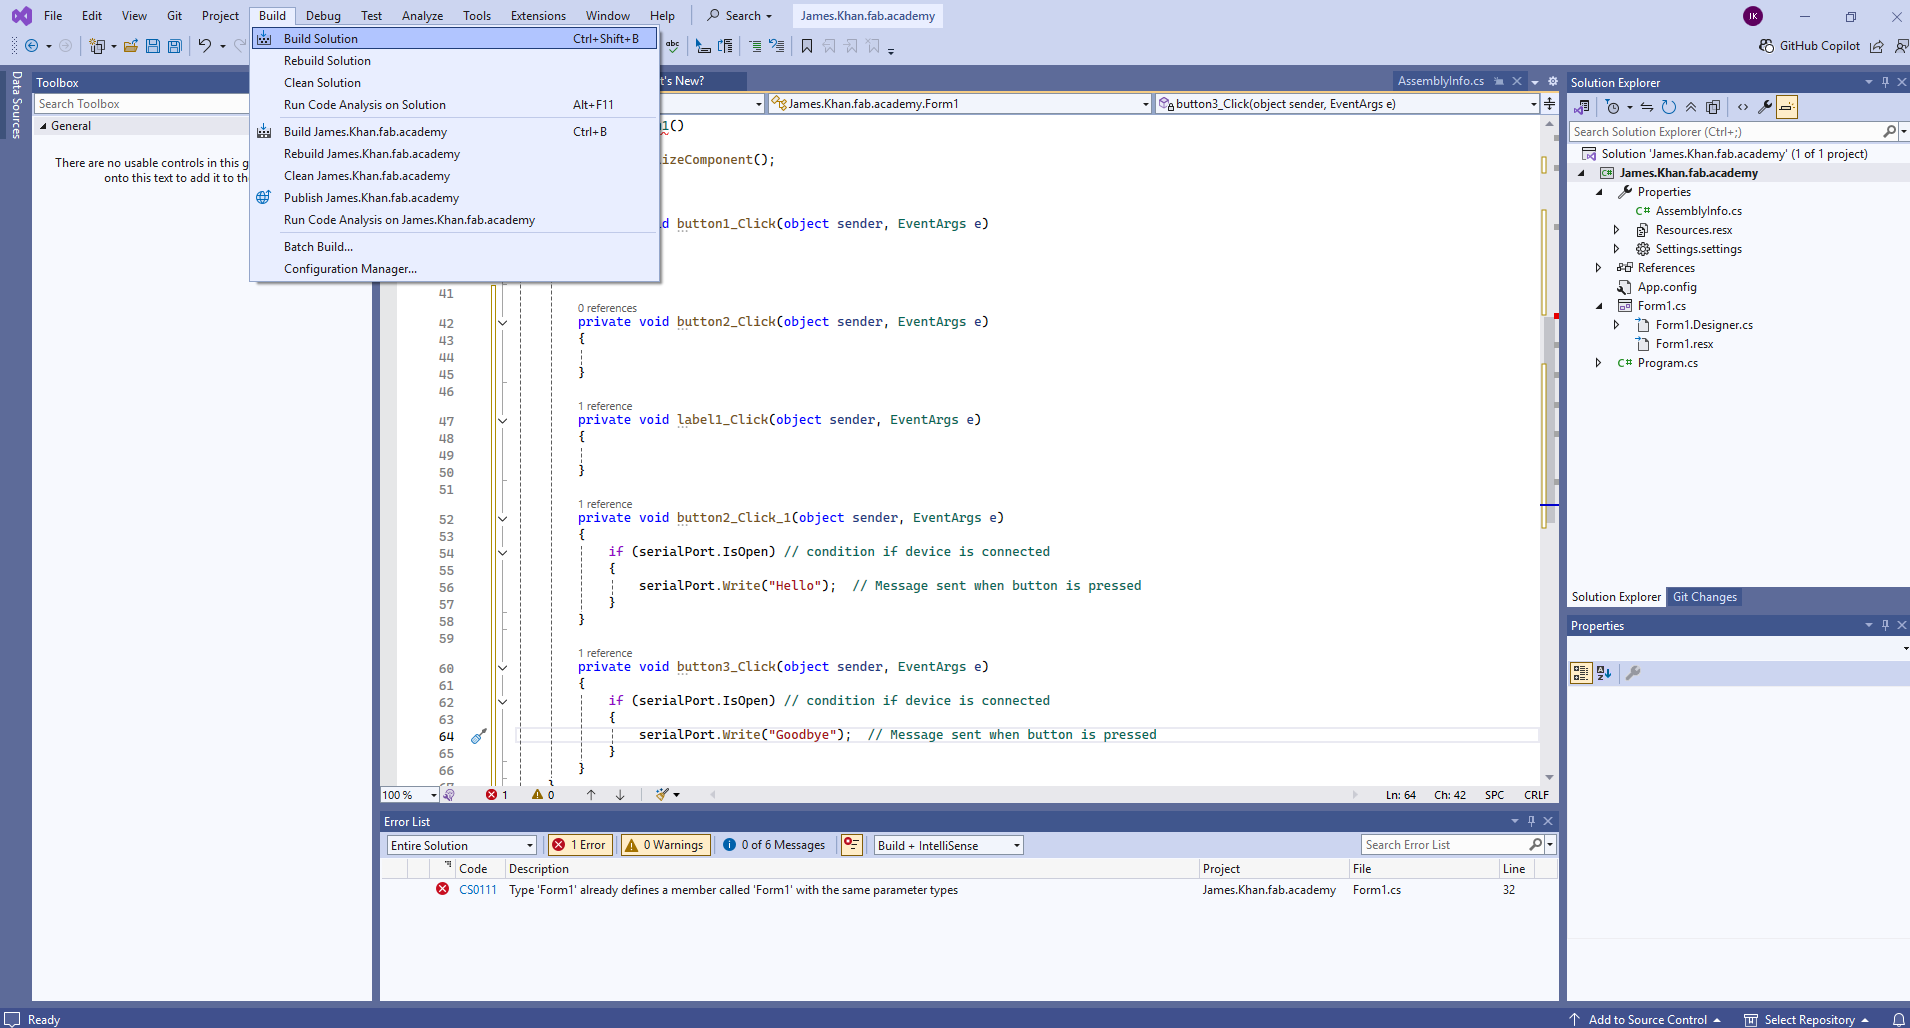Click the notifications bell in status bar

[x=1898, y=1019]
